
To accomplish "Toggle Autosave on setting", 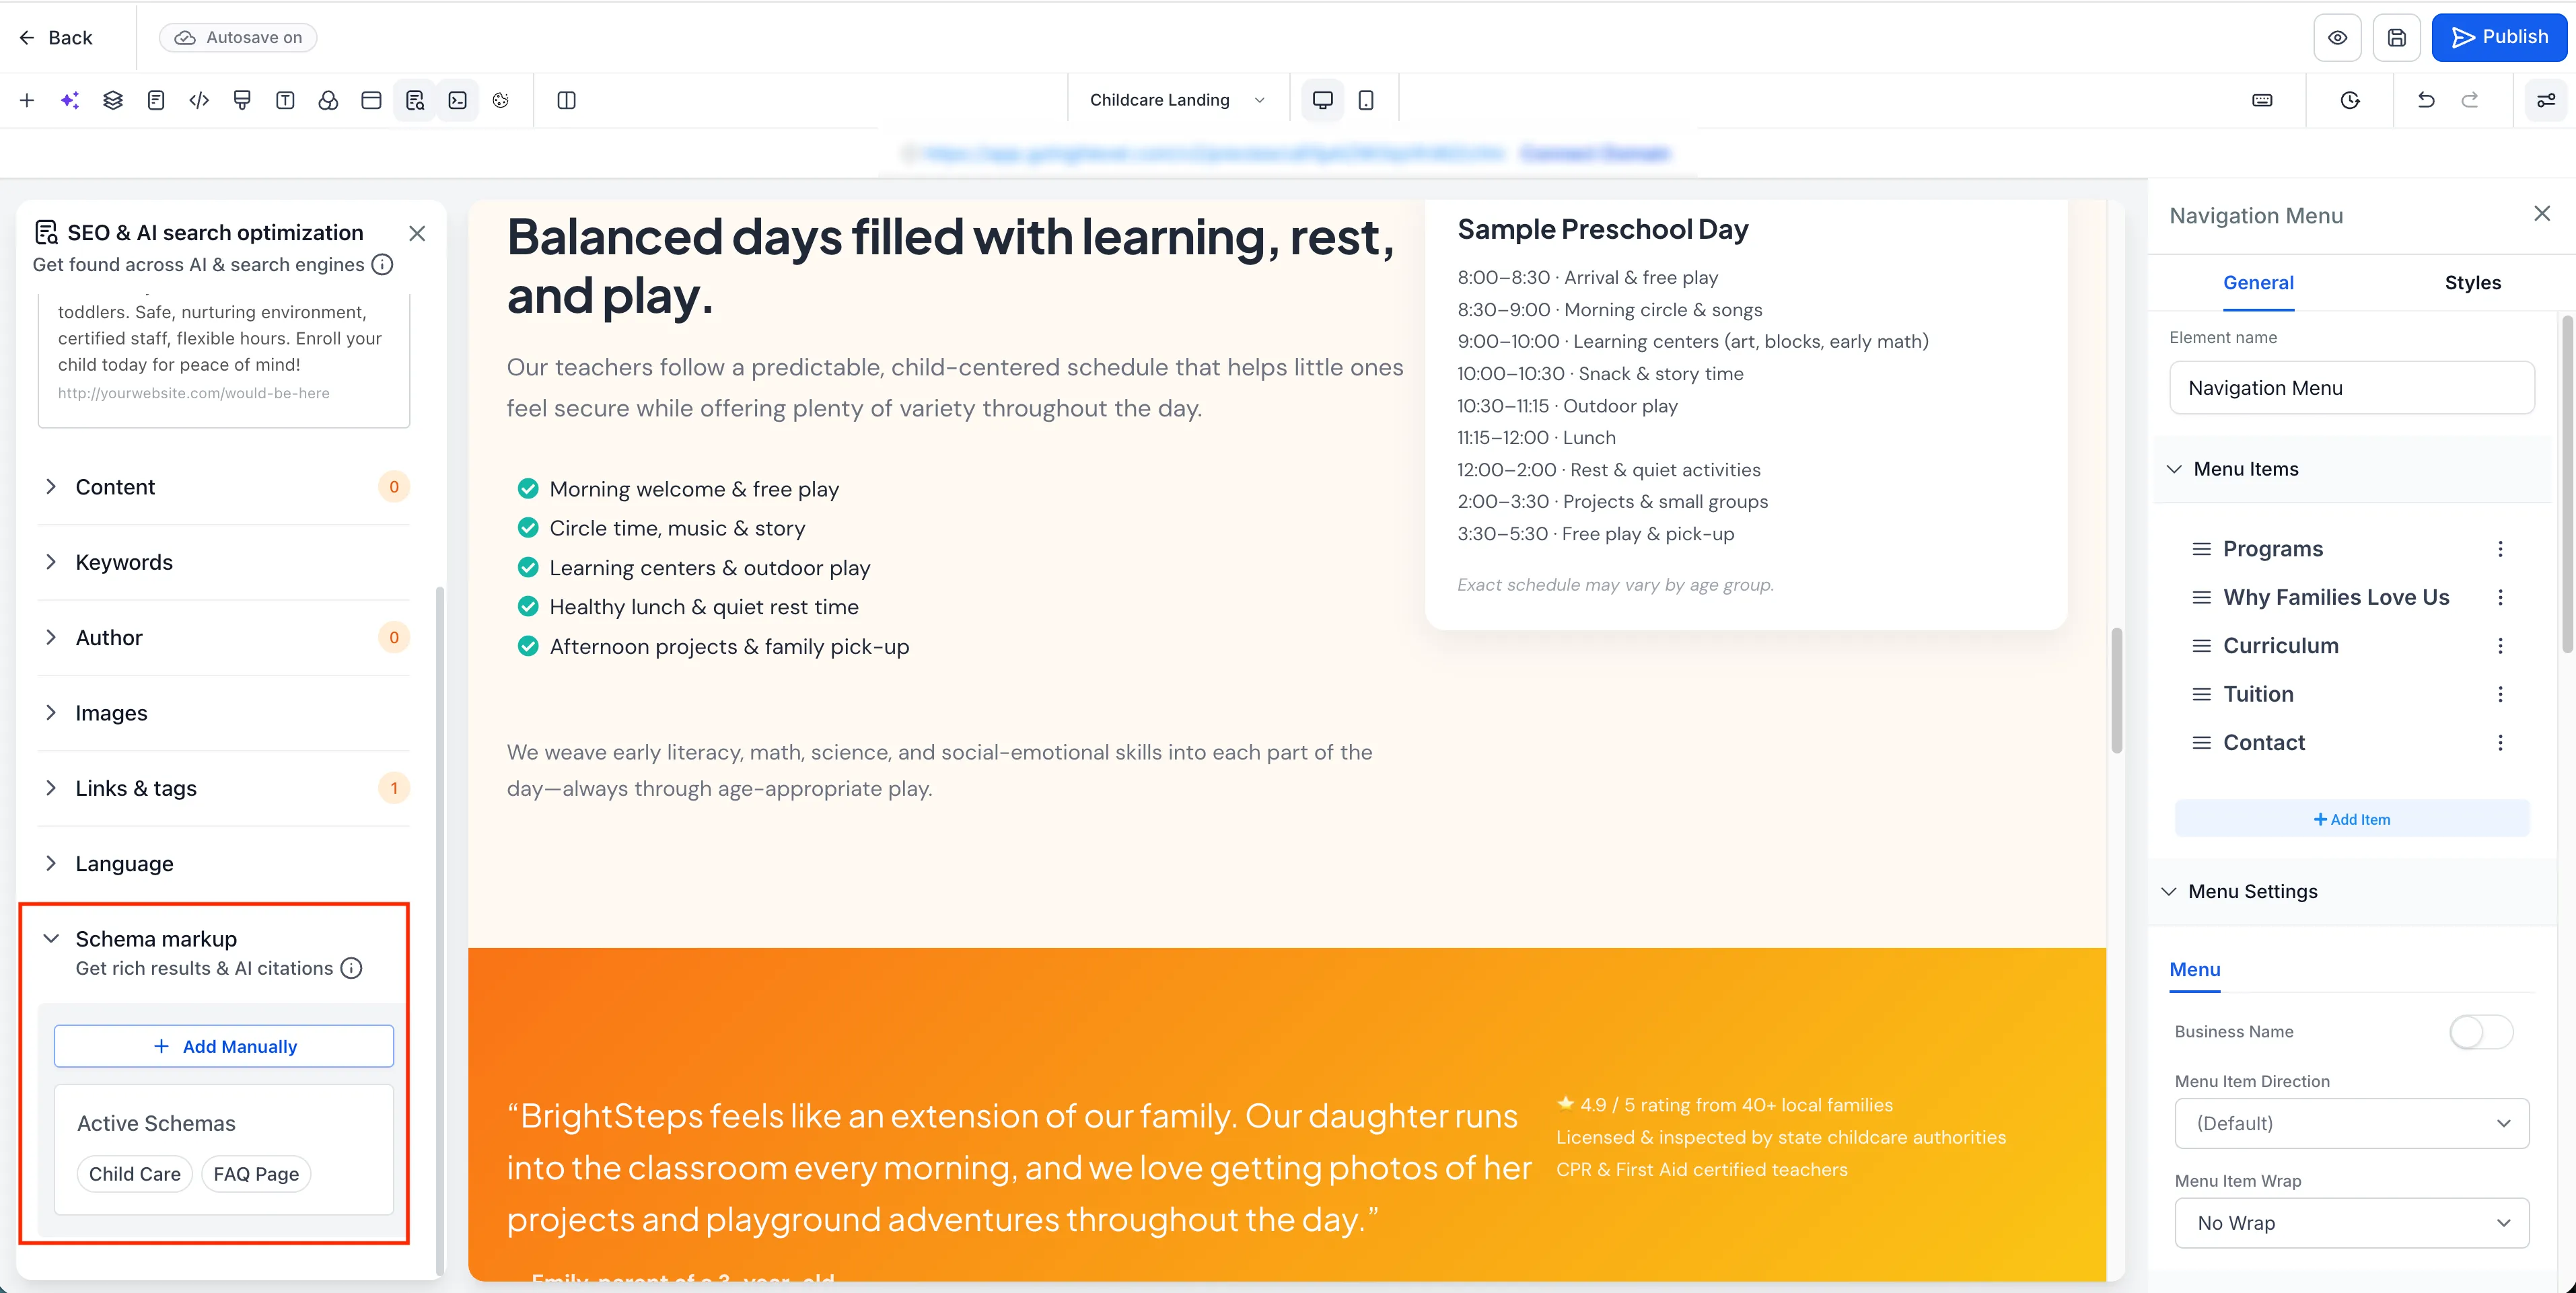I will click(237, 37).
